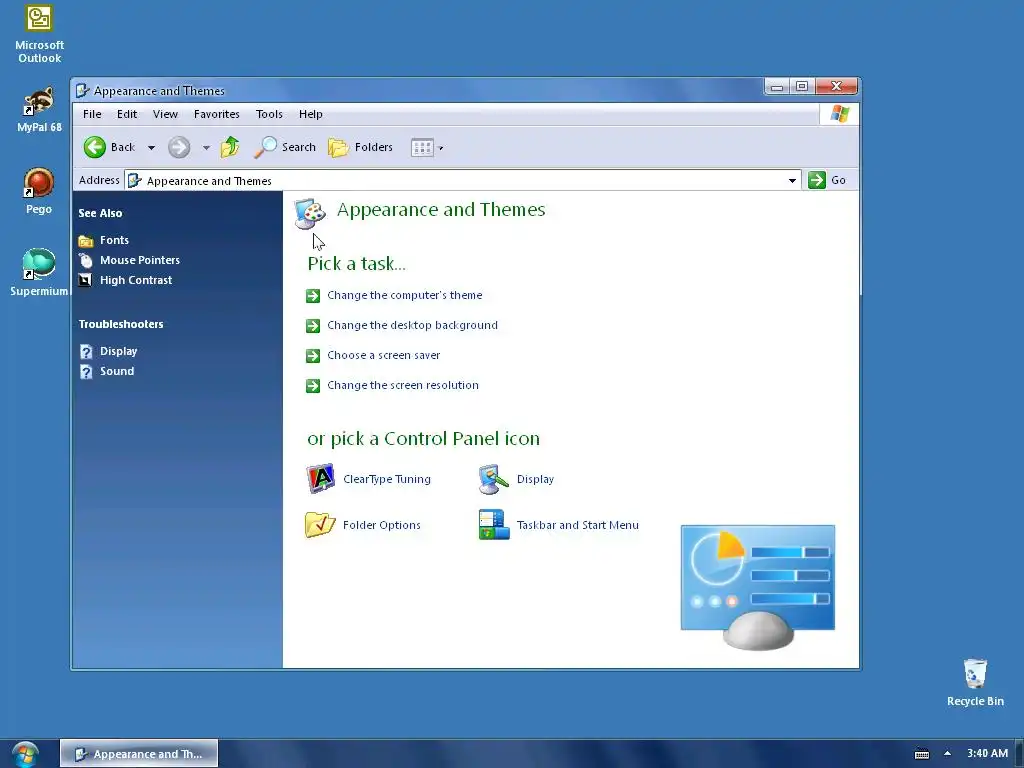This screenshot has height=768, width=1024.
Task: Click the Fonts folder icon
Action: (x=86, y=240)
